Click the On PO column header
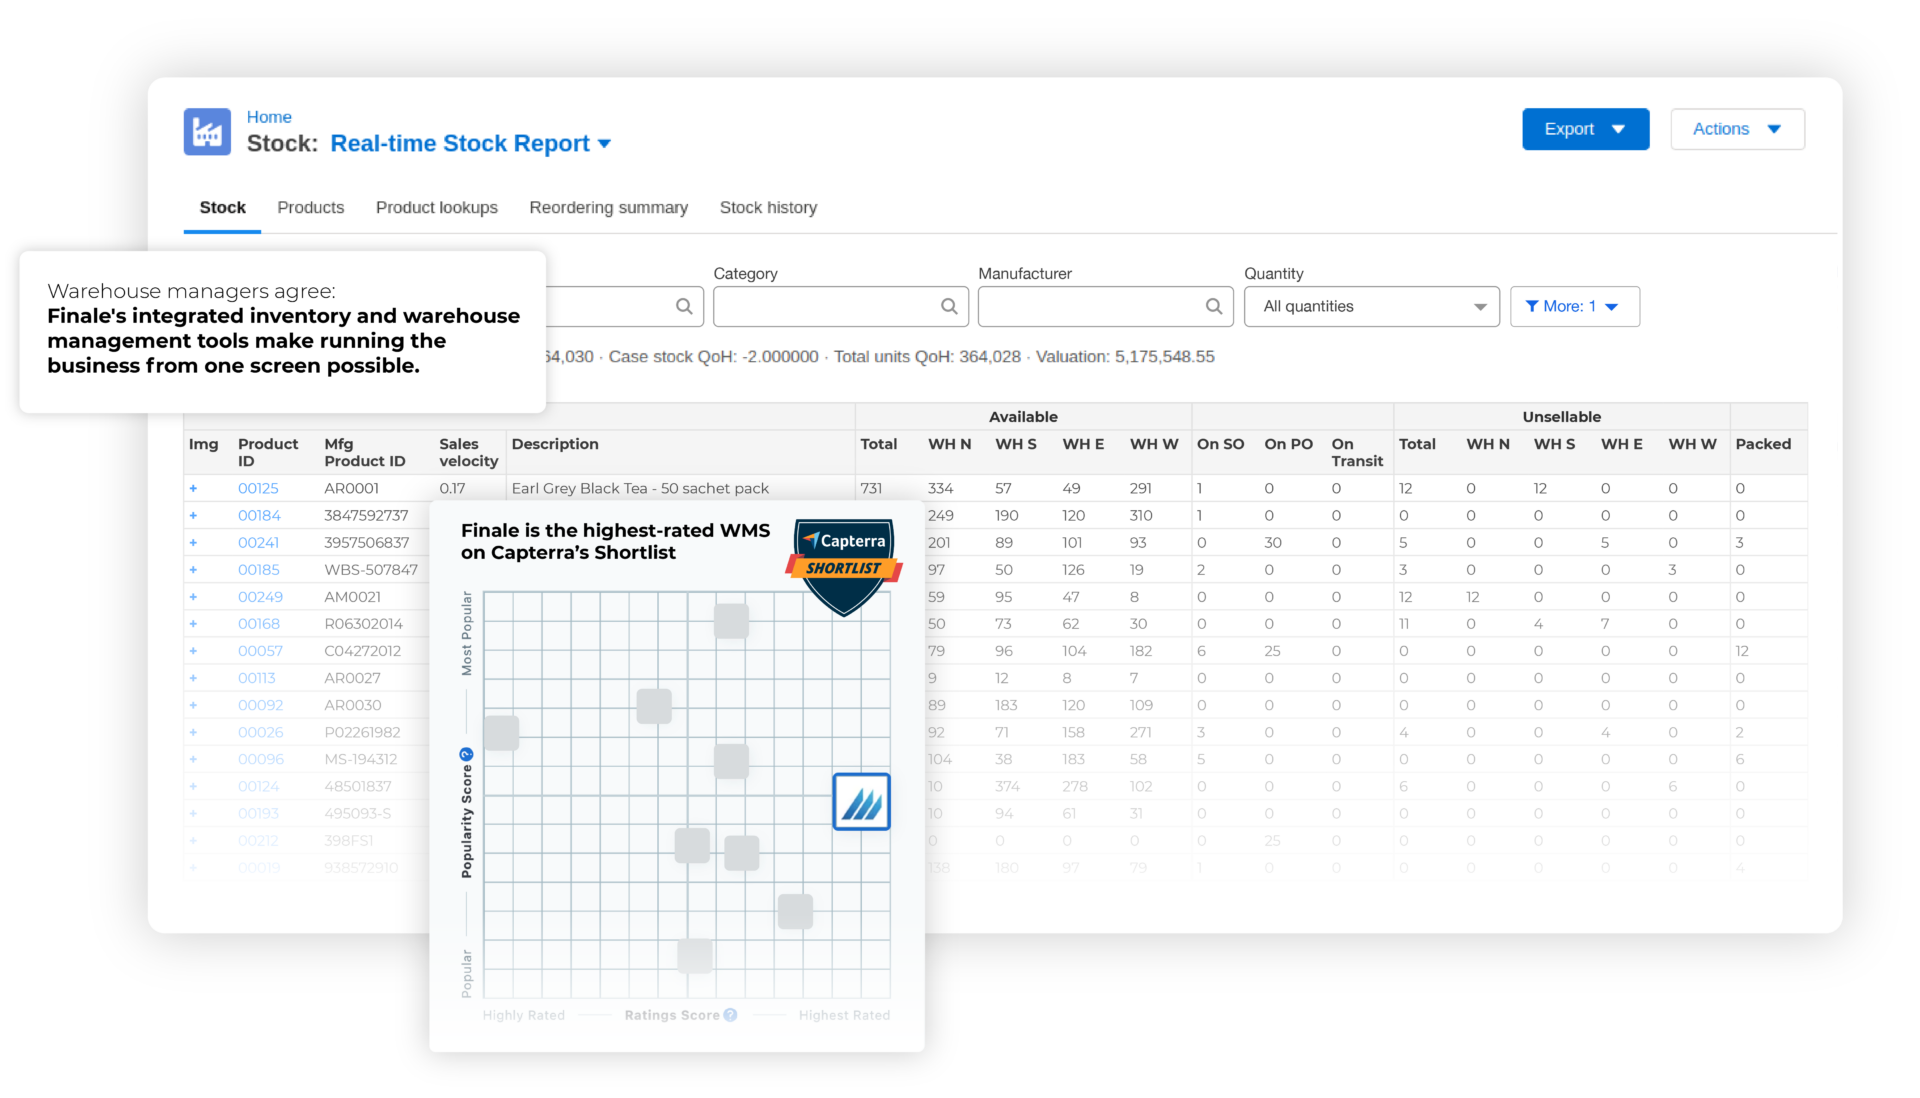Viewport: 1920px width, 1098px height. point(1288,444)
